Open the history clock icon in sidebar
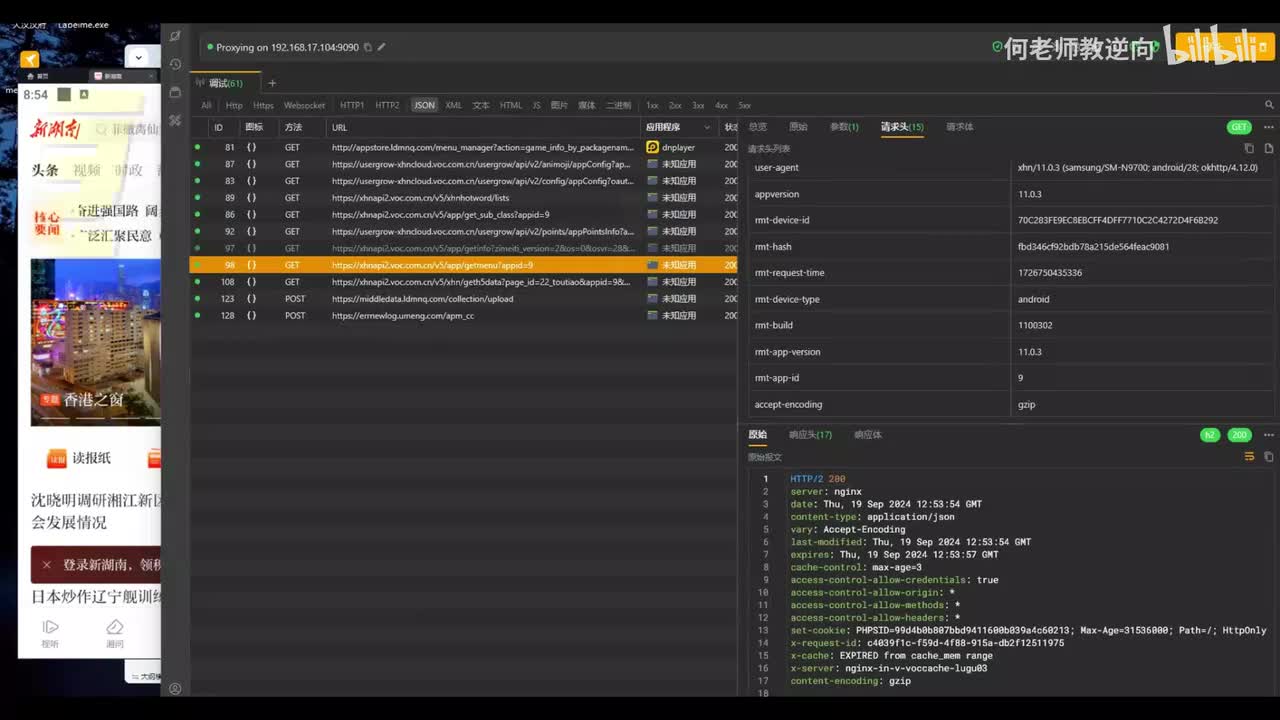The width and height of the screenshot is (1280, 720). pos(175,64)
